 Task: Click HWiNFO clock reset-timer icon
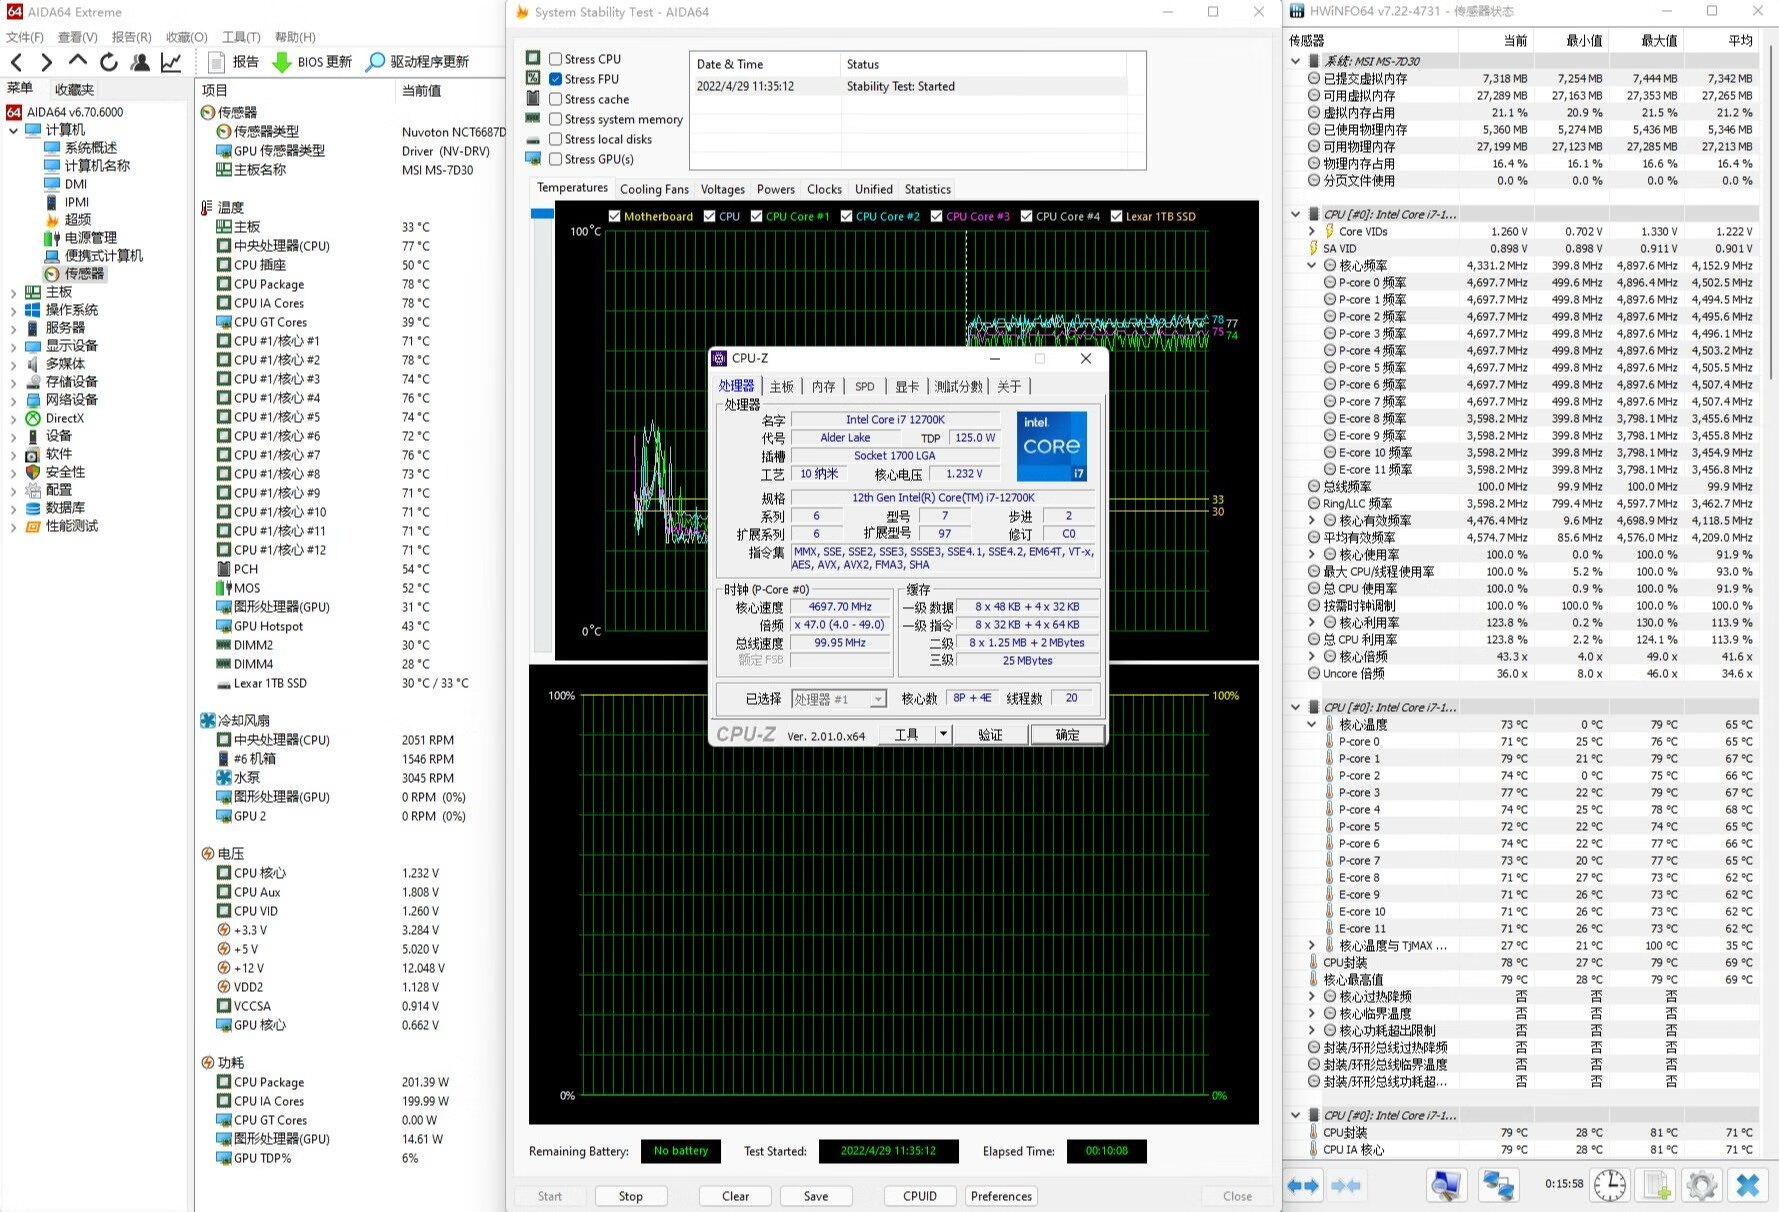click(1609, 1185)
